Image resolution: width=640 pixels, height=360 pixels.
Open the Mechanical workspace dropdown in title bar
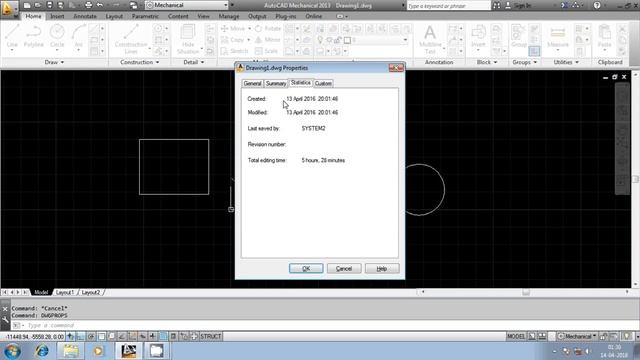(x=187, y=5)
